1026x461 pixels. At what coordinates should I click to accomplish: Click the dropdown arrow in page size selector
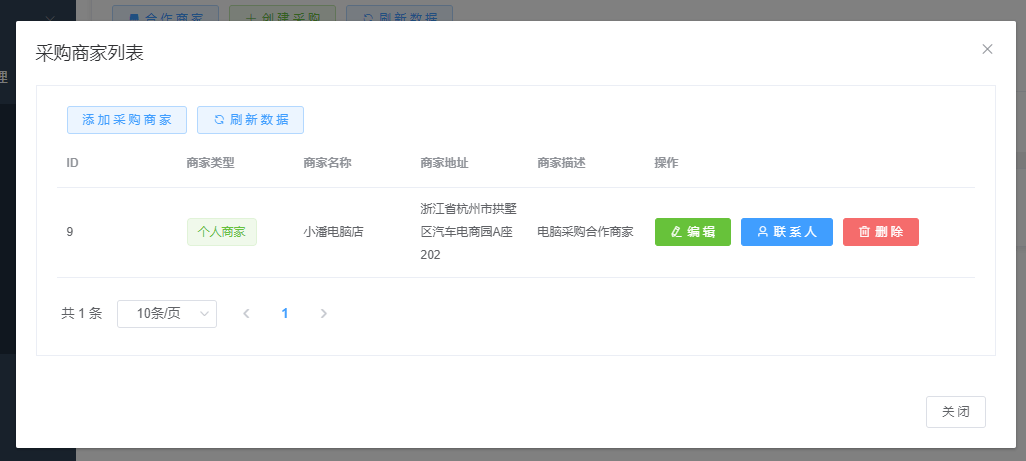click(x=204, y=314)
